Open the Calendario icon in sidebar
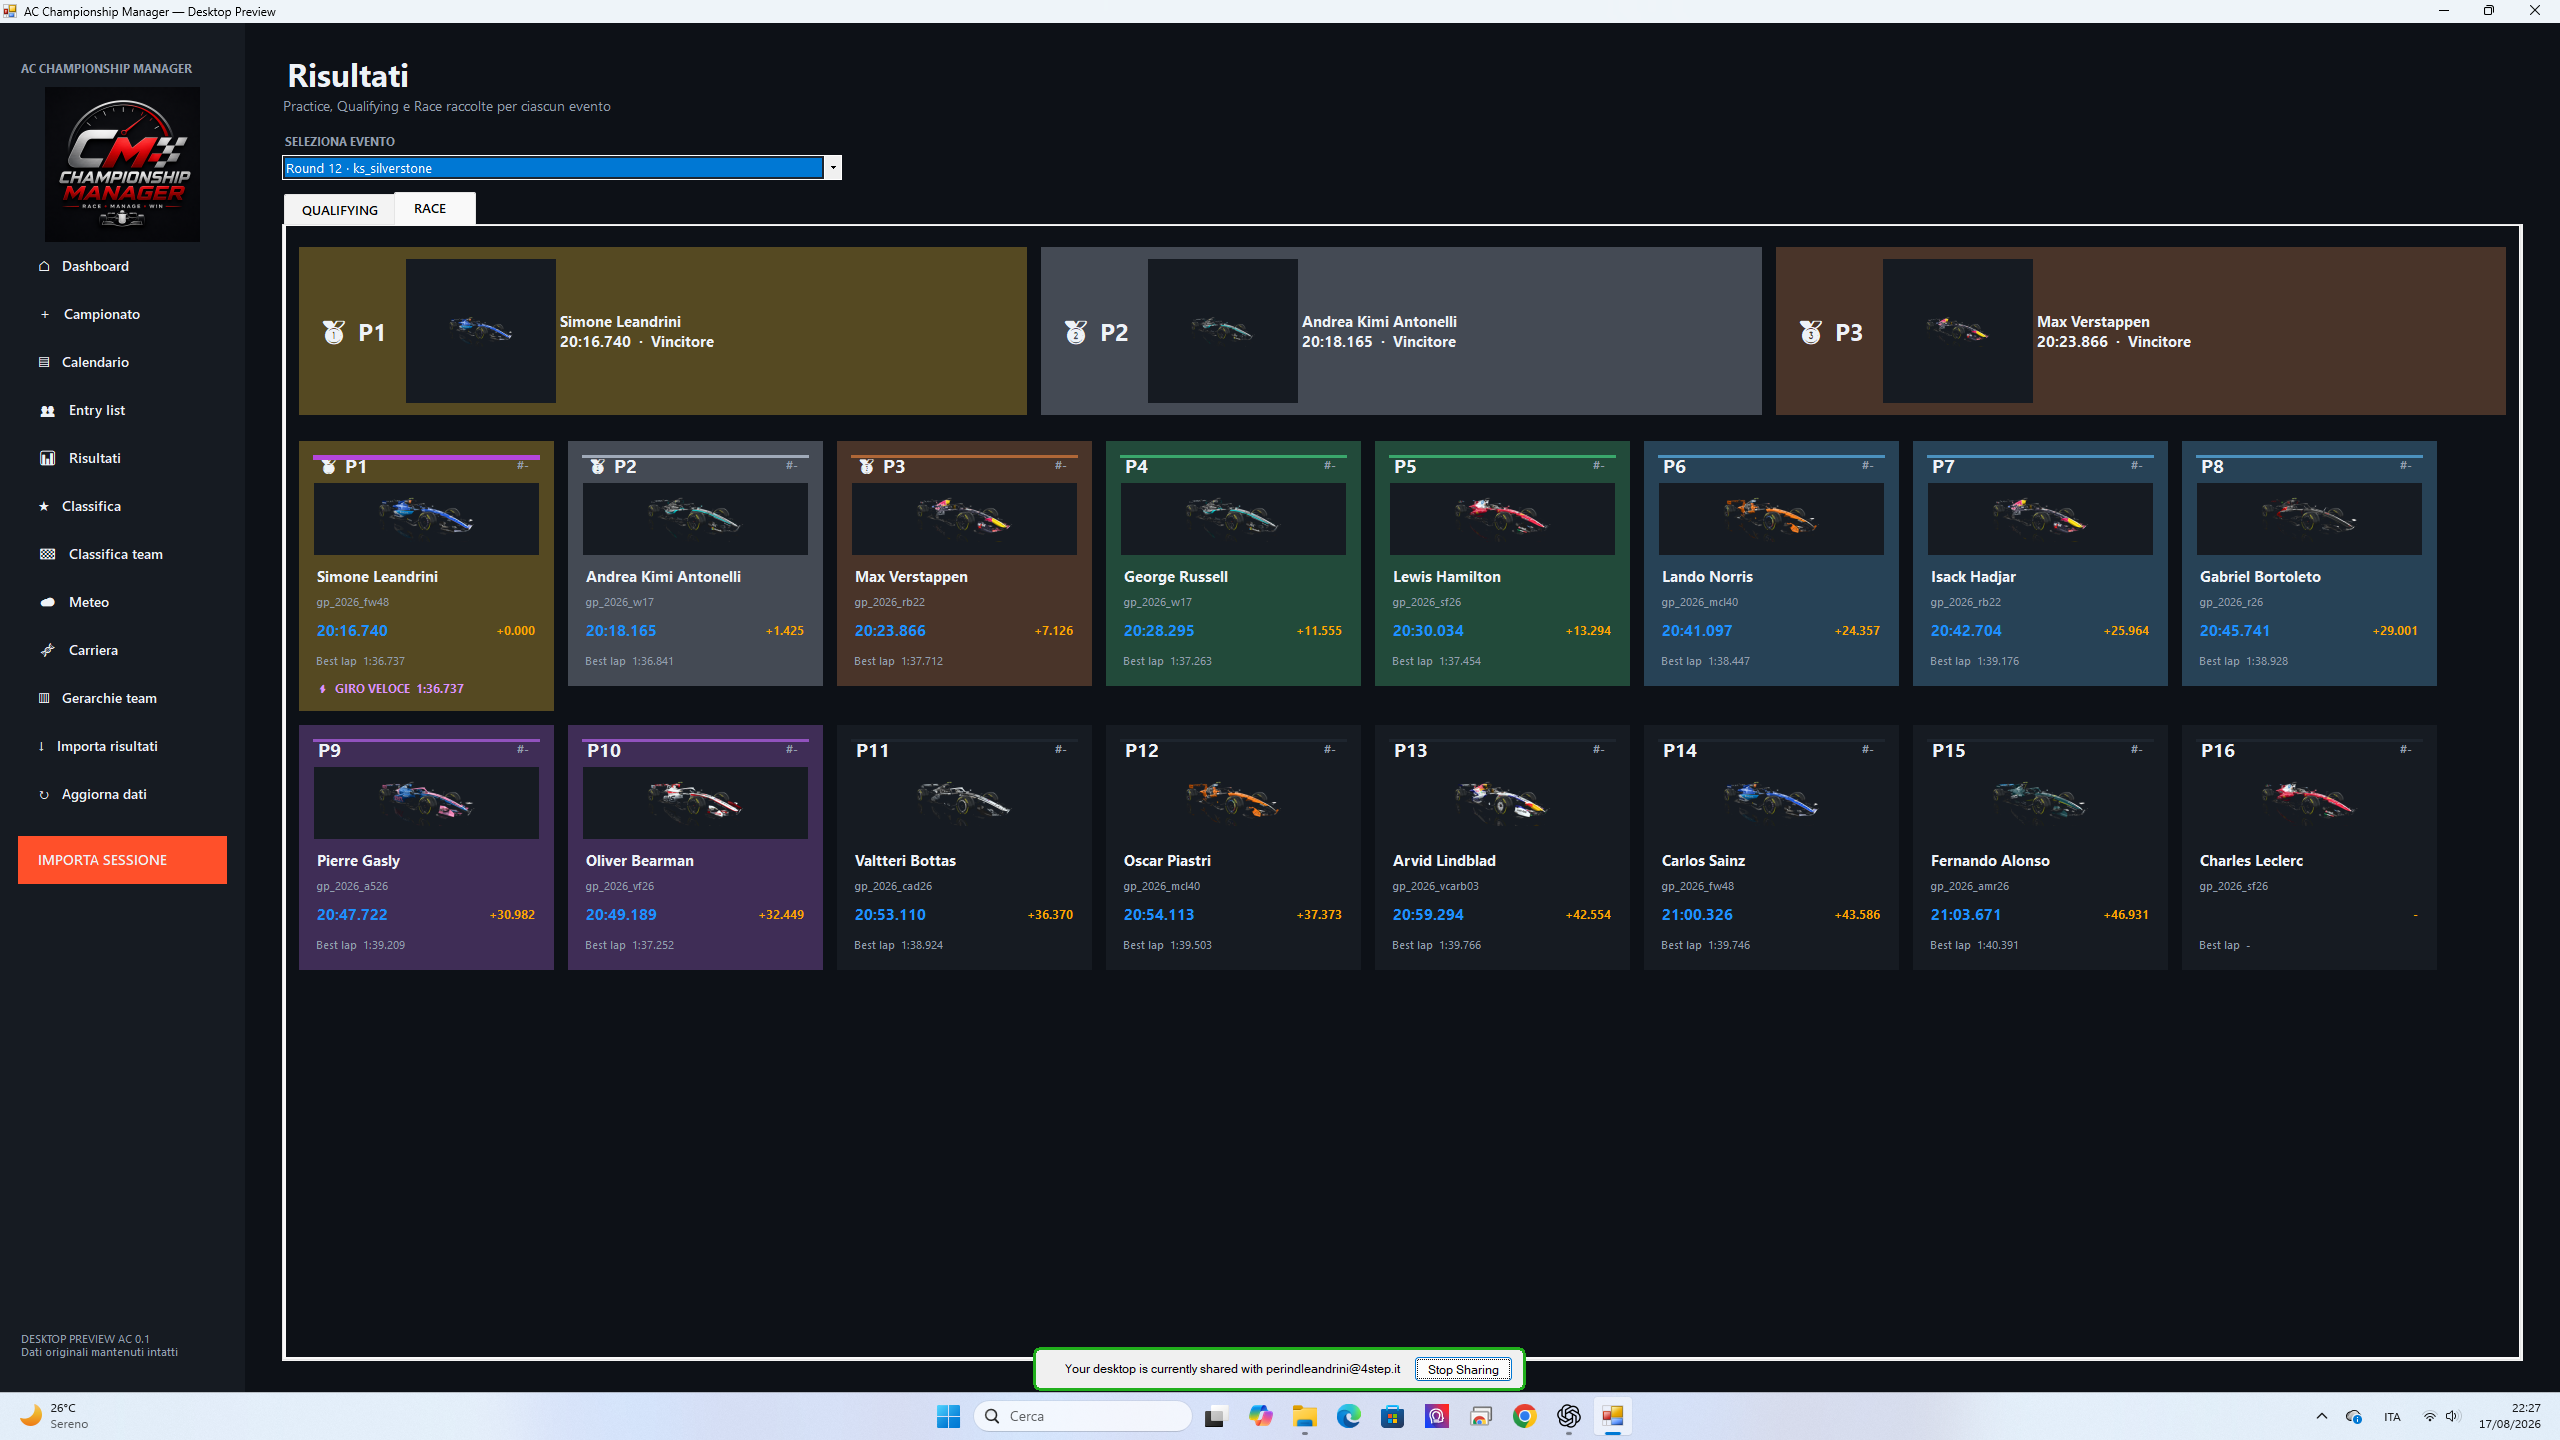The height and width of the screenshot is (1440, 2560). pos(44,362)
